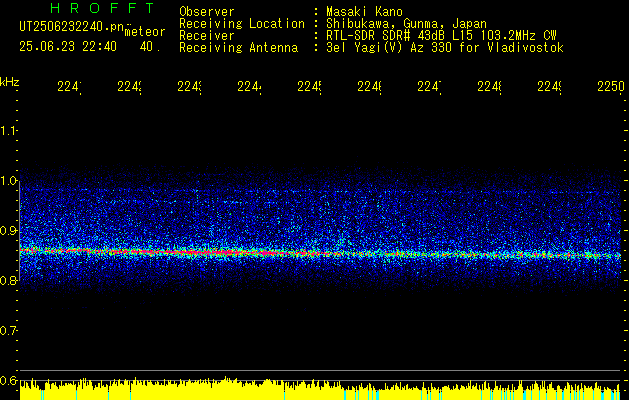629x400 pixels.
Task: Click the 1.0 kHz frequency label
Action: click(8, 181)
